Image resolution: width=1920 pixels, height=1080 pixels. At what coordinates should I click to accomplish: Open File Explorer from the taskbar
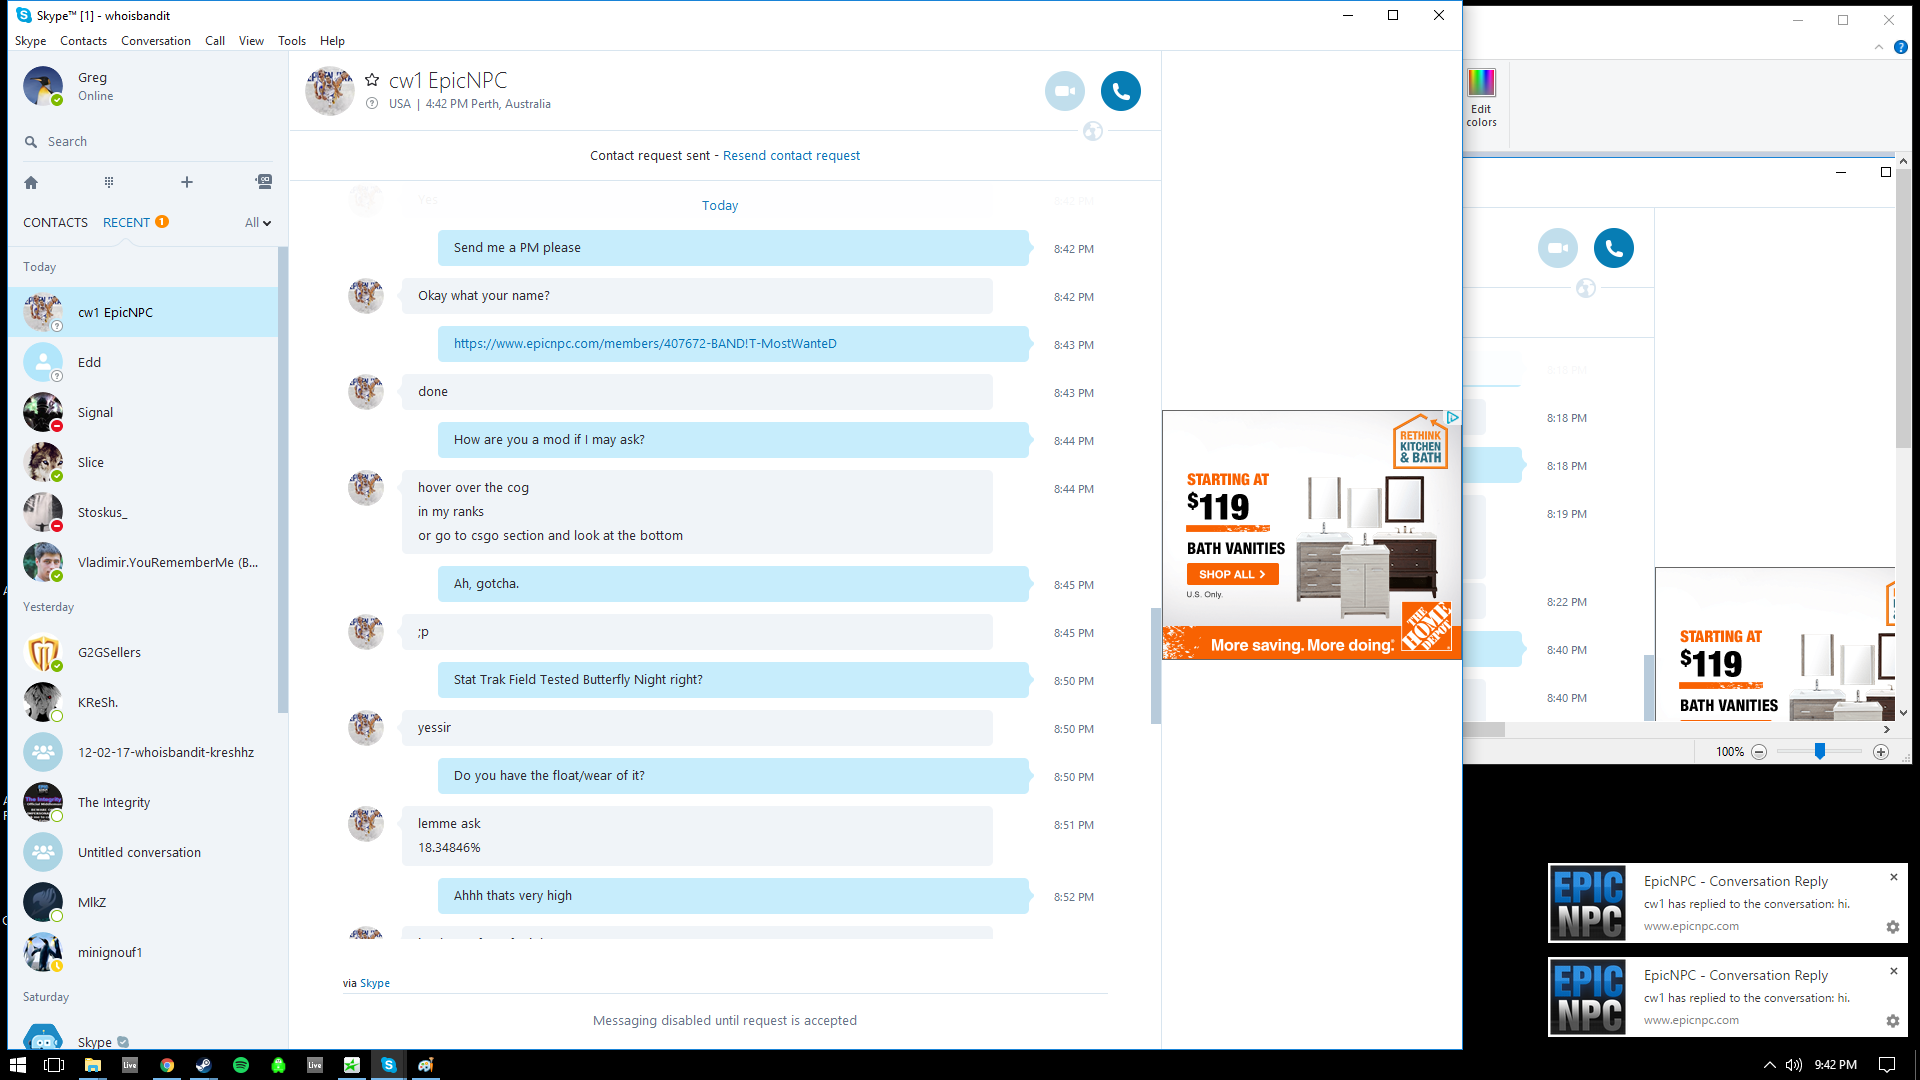point(92,1065)
